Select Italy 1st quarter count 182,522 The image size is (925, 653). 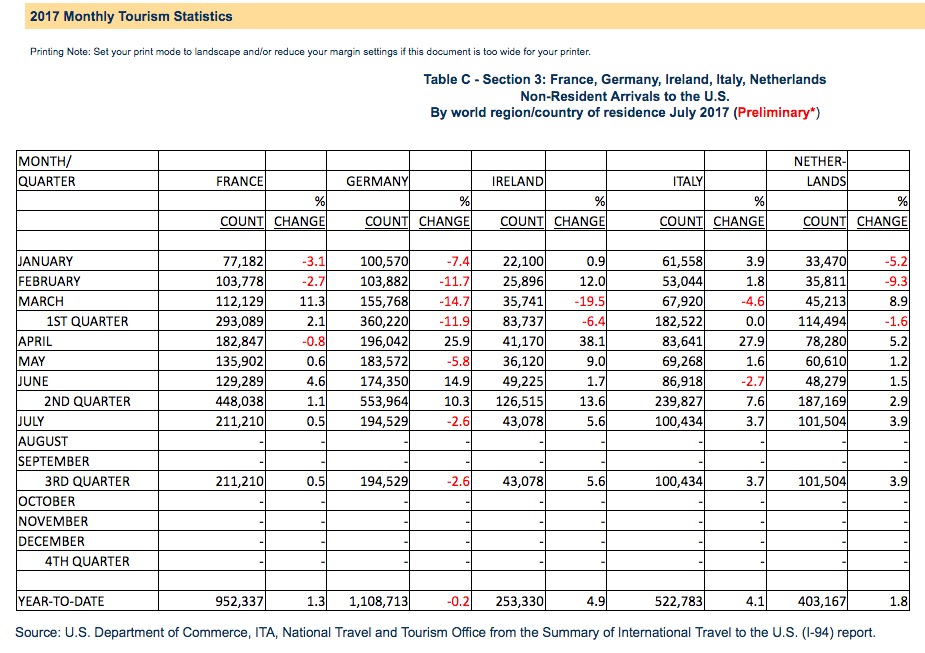[679, 321]
